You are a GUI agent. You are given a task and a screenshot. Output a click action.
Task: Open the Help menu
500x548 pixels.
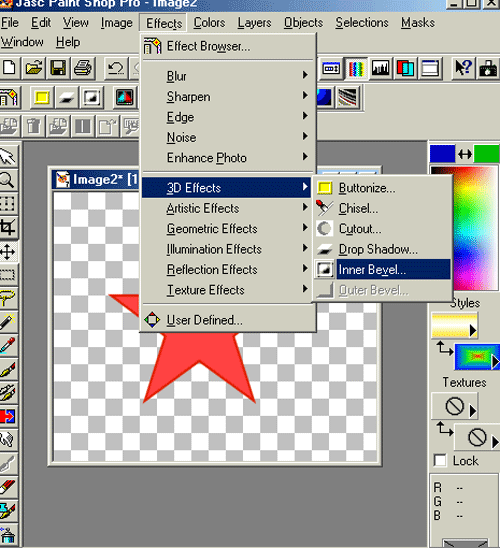pos(68,42)
